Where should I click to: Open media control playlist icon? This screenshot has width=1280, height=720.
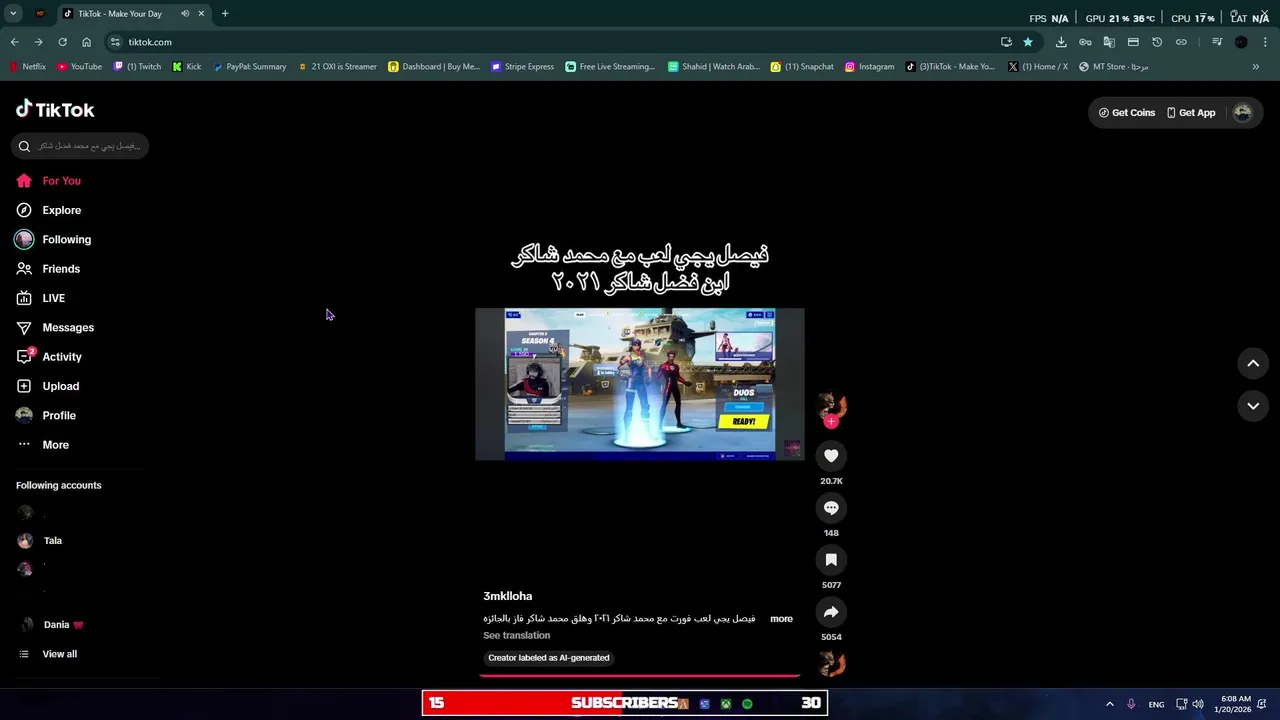tap(1217, 42)
